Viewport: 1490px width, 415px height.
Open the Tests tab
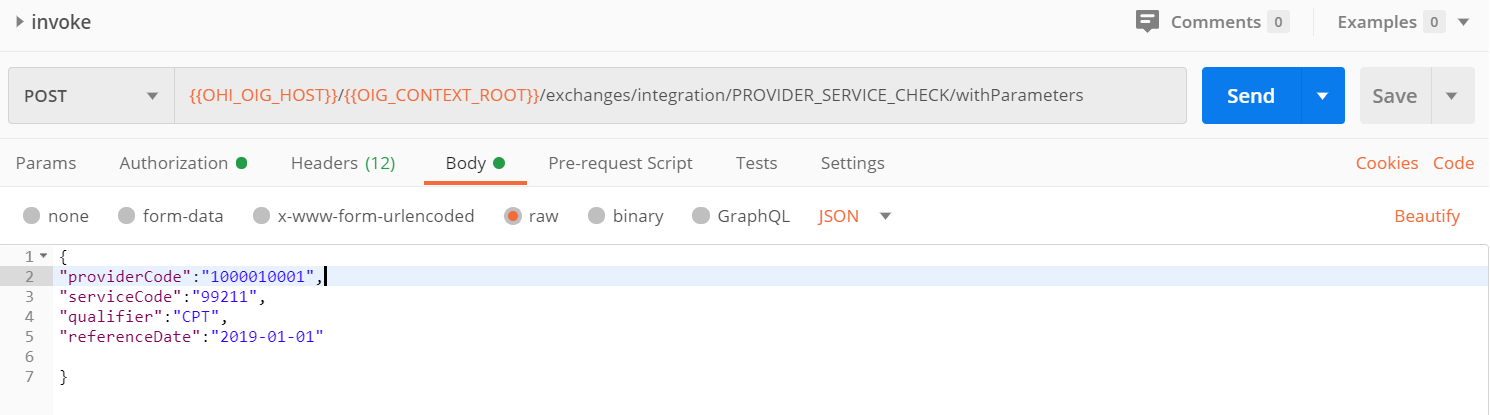[756, 163]
